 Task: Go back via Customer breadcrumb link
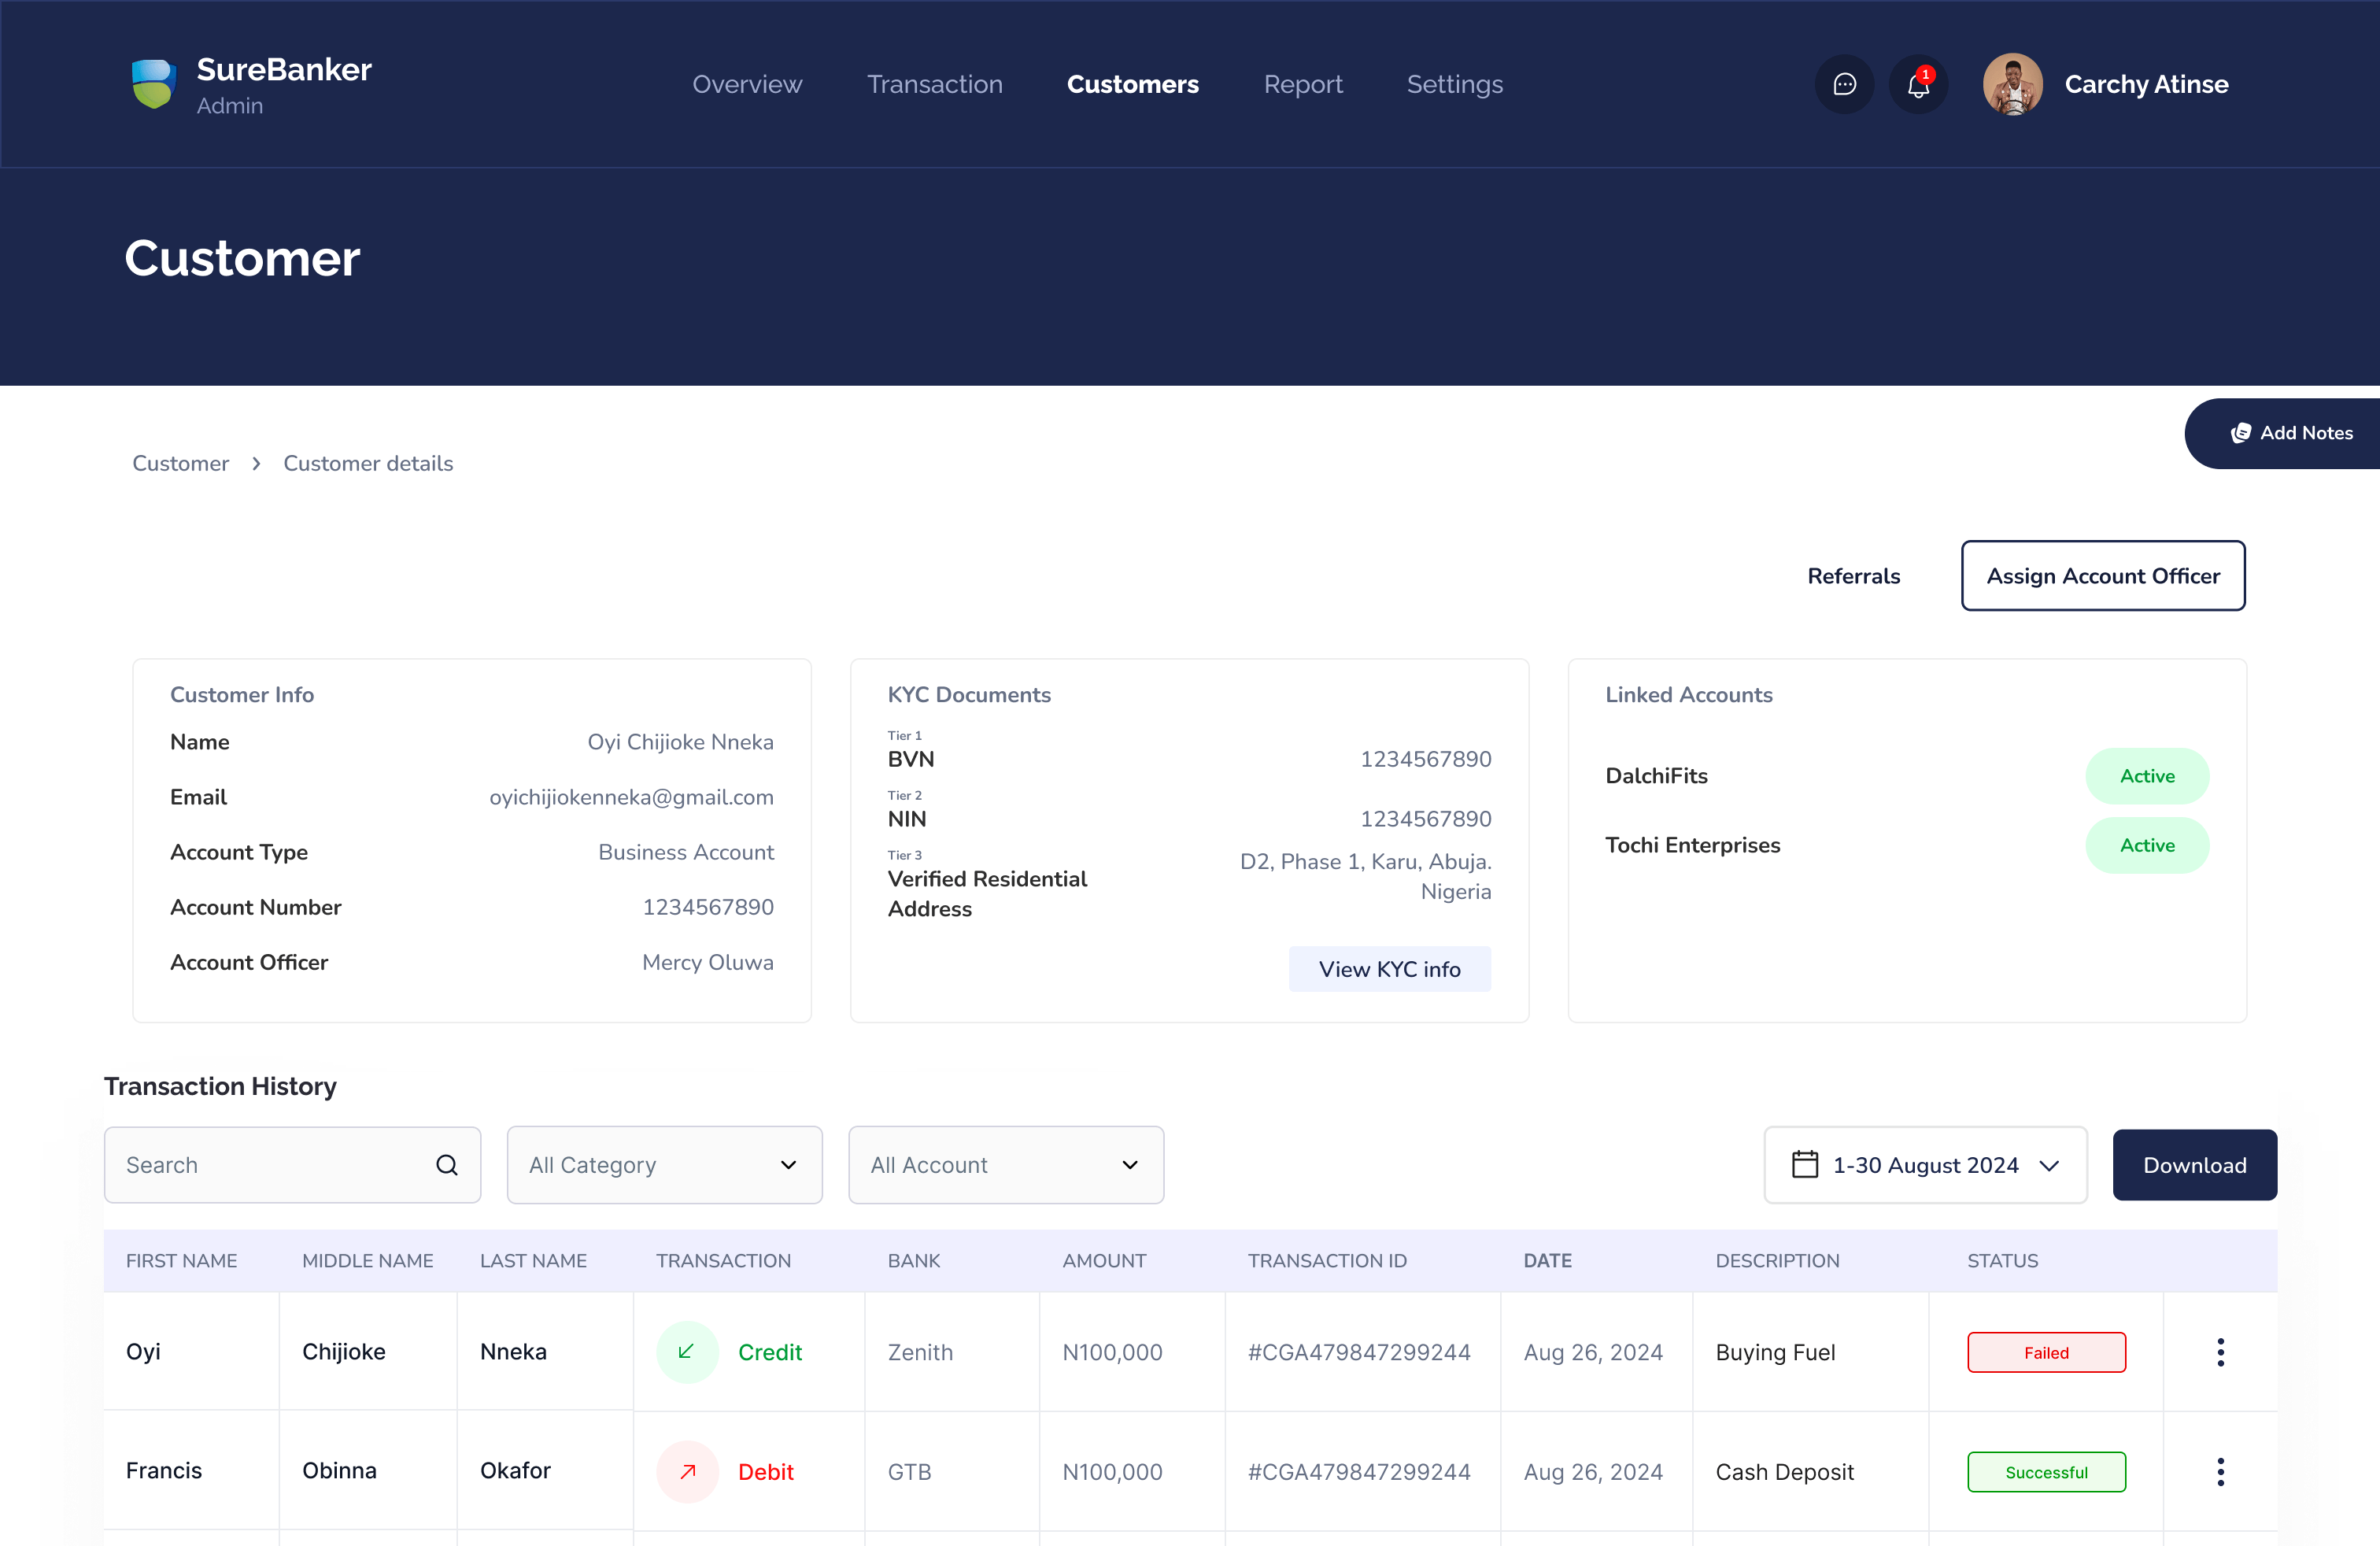(180, 463)
